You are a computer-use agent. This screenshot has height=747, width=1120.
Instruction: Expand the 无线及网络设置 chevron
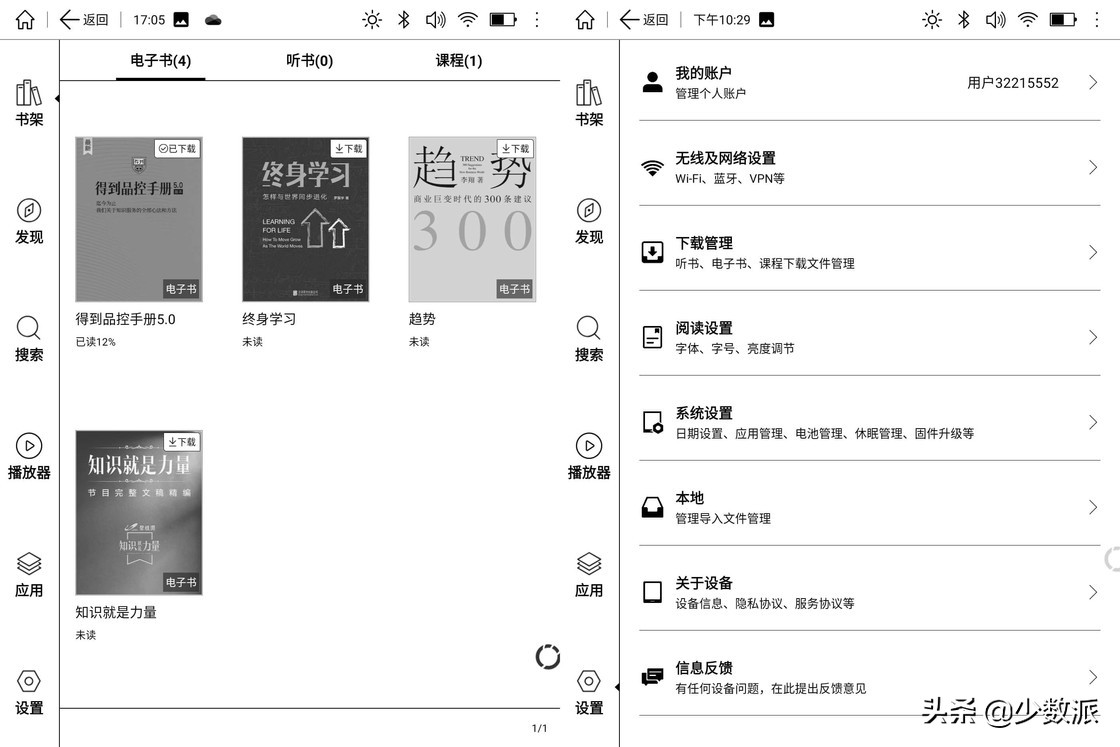1092,166
